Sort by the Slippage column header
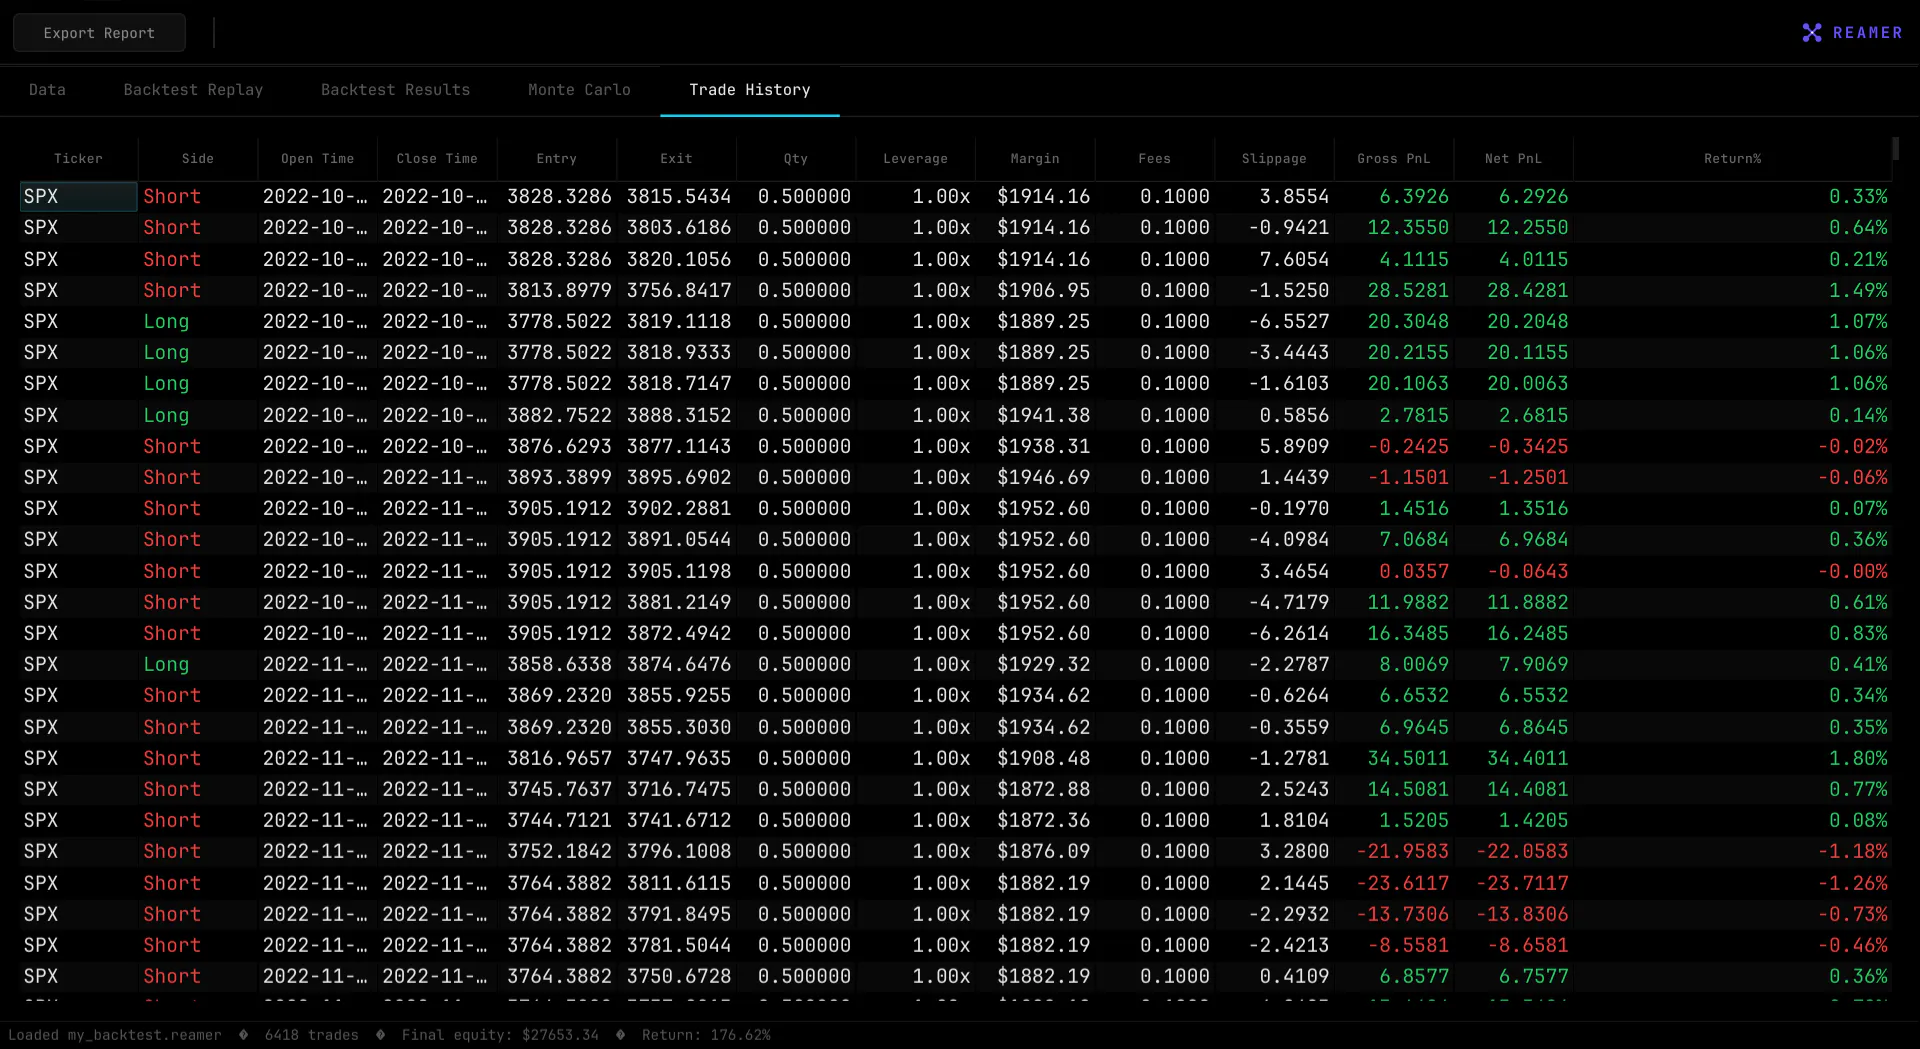Viewport: 1920px width, 1049px height. tap(1274, 158)
